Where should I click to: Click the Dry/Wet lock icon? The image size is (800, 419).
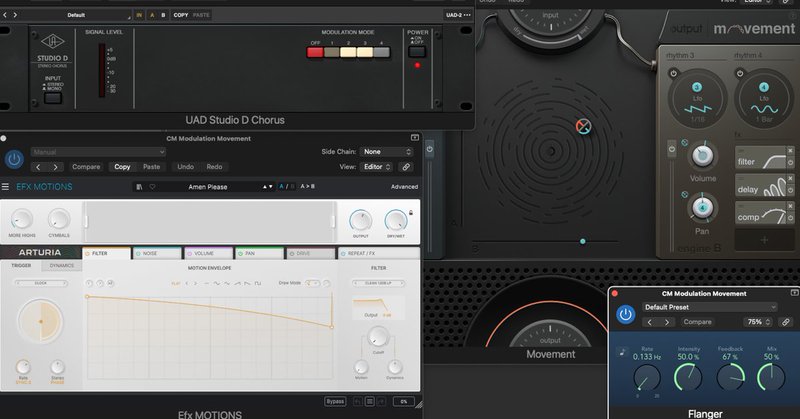pyautogui.click(x=411, y=212)
